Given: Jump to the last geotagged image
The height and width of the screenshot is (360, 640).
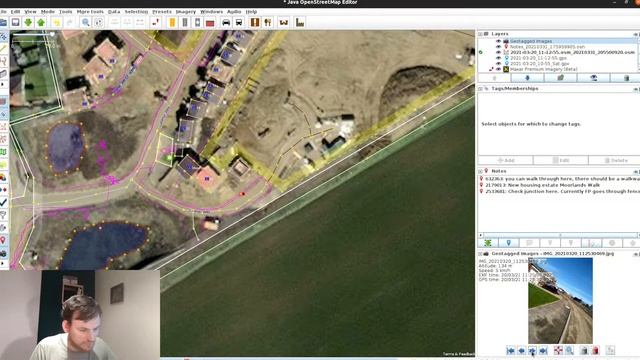Looking at the screenshot, I should (543, 350).
